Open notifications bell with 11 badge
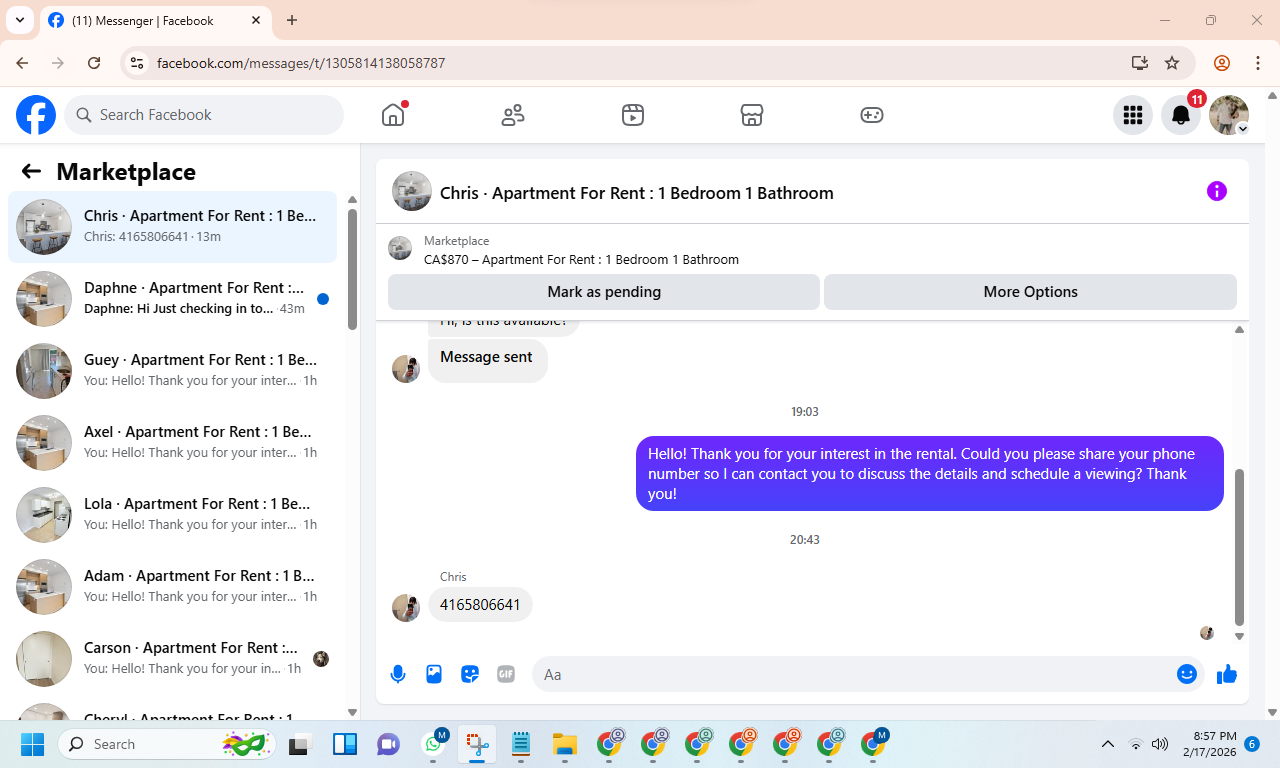1280x768 pixels. point(1181,115)
